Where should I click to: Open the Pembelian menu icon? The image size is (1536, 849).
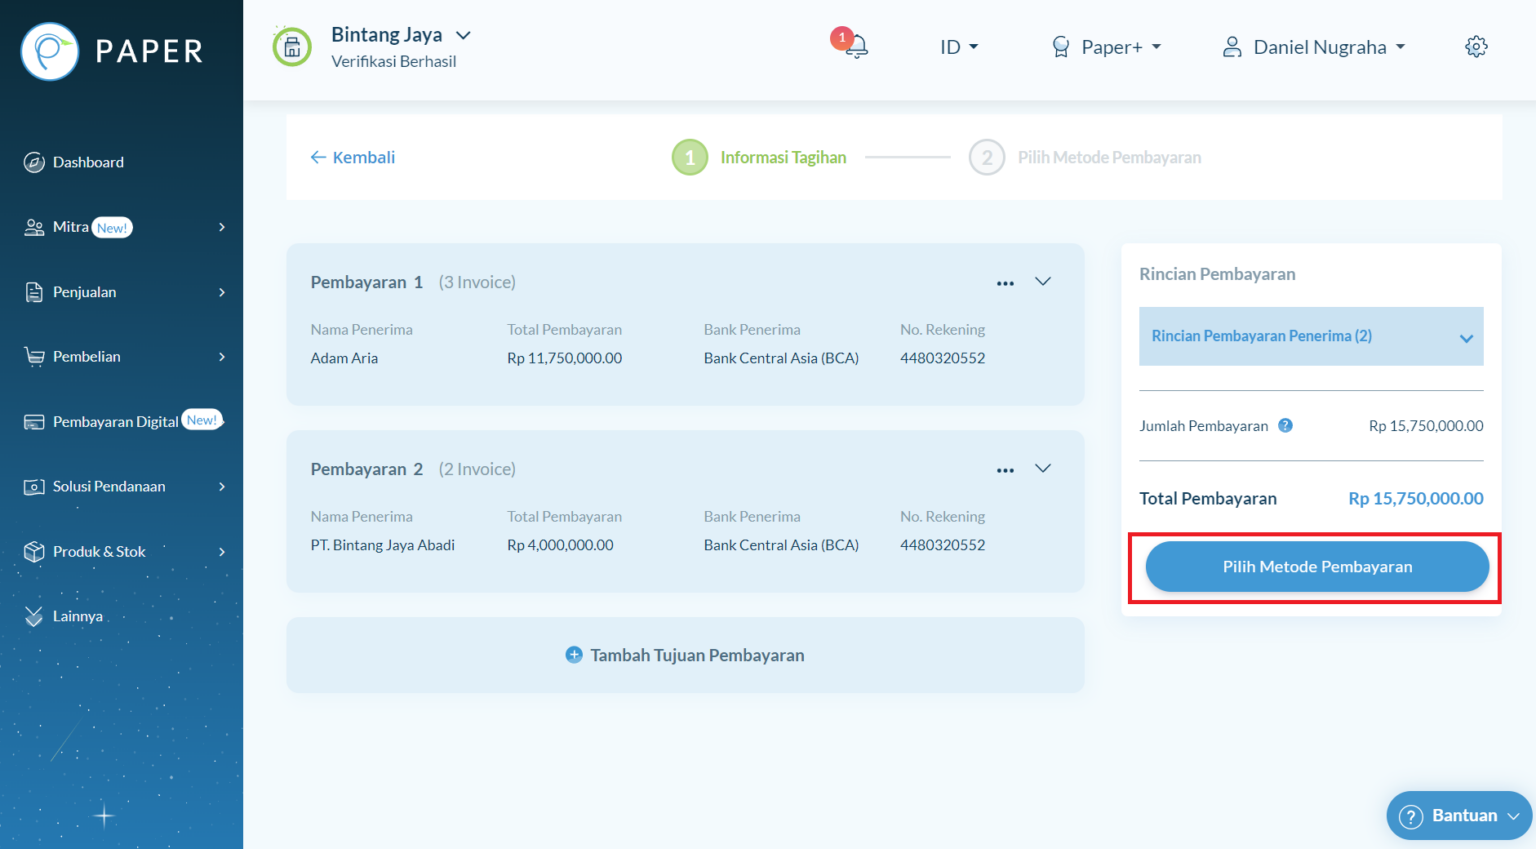(x=34, y=356)
